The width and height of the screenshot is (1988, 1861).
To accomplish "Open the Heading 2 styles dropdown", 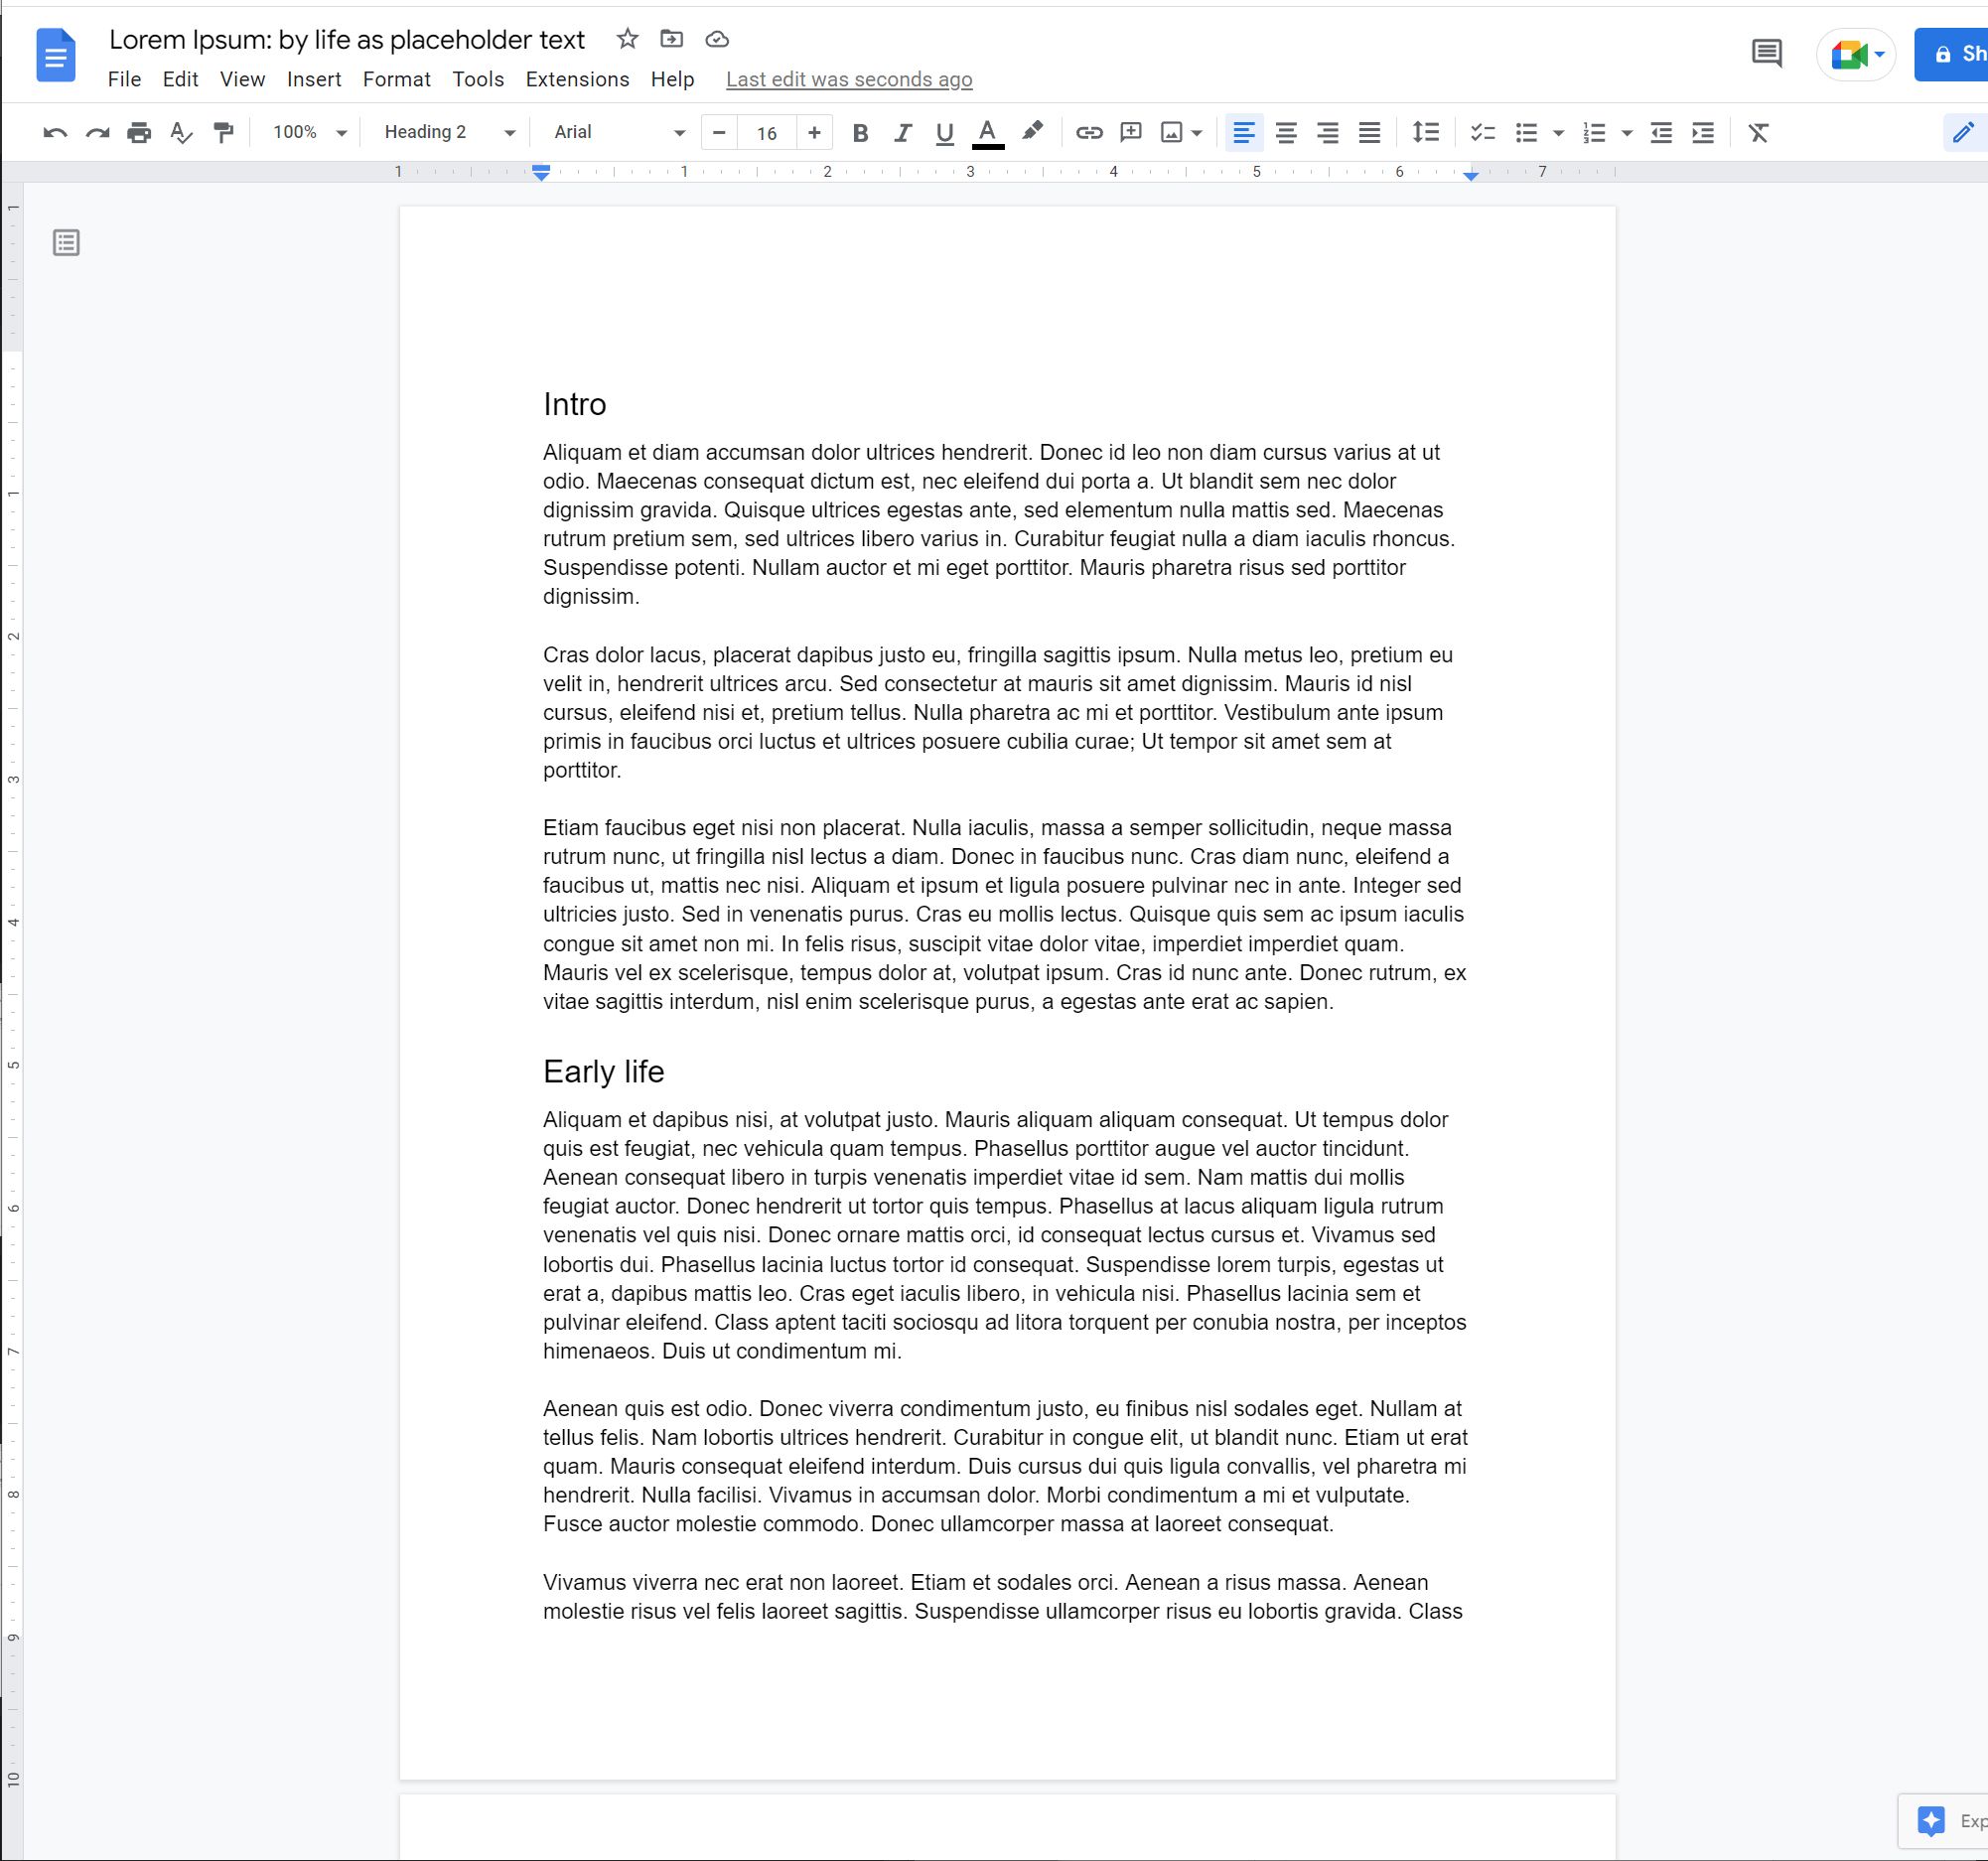I will tap(447, 131).
